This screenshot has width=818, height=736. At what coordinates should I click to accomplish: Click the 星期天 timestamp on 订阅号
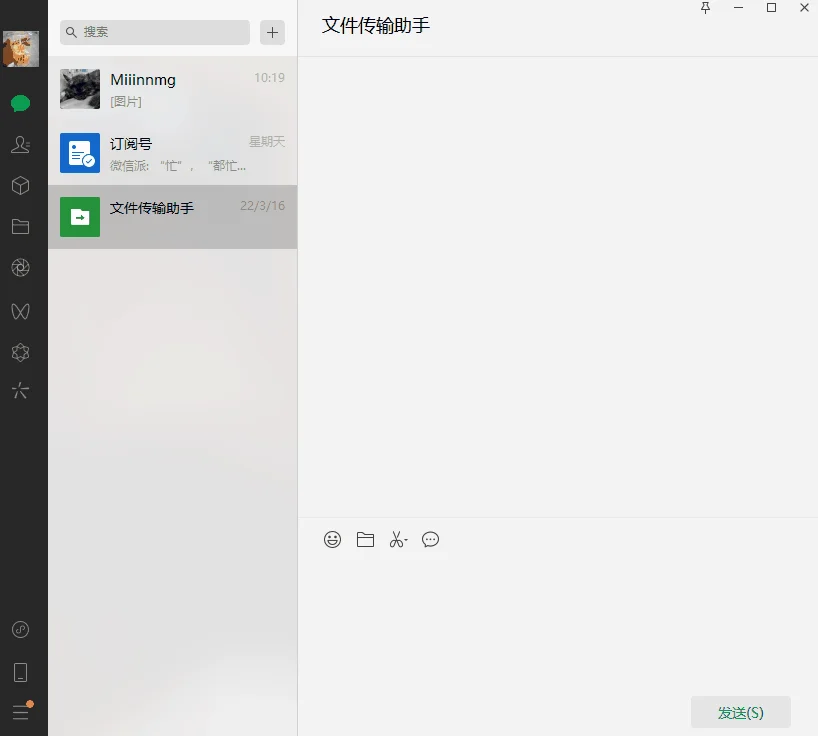(267, 141)
